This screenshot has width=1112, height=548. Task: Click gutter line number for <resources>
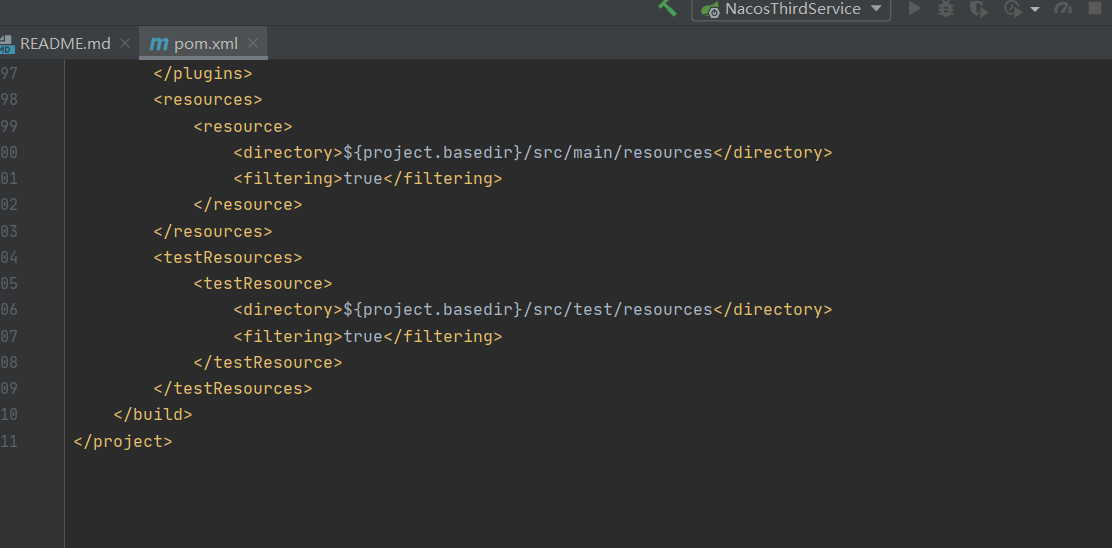pos(9,99)
